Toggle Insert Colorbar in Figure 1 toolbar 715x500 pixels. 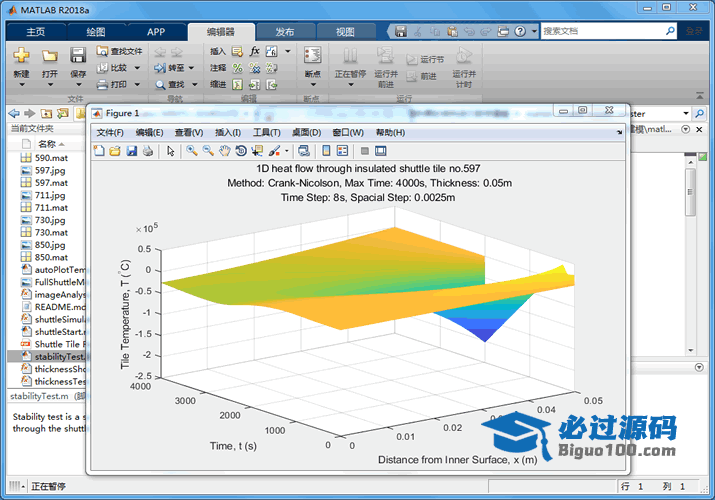[326, 151]
